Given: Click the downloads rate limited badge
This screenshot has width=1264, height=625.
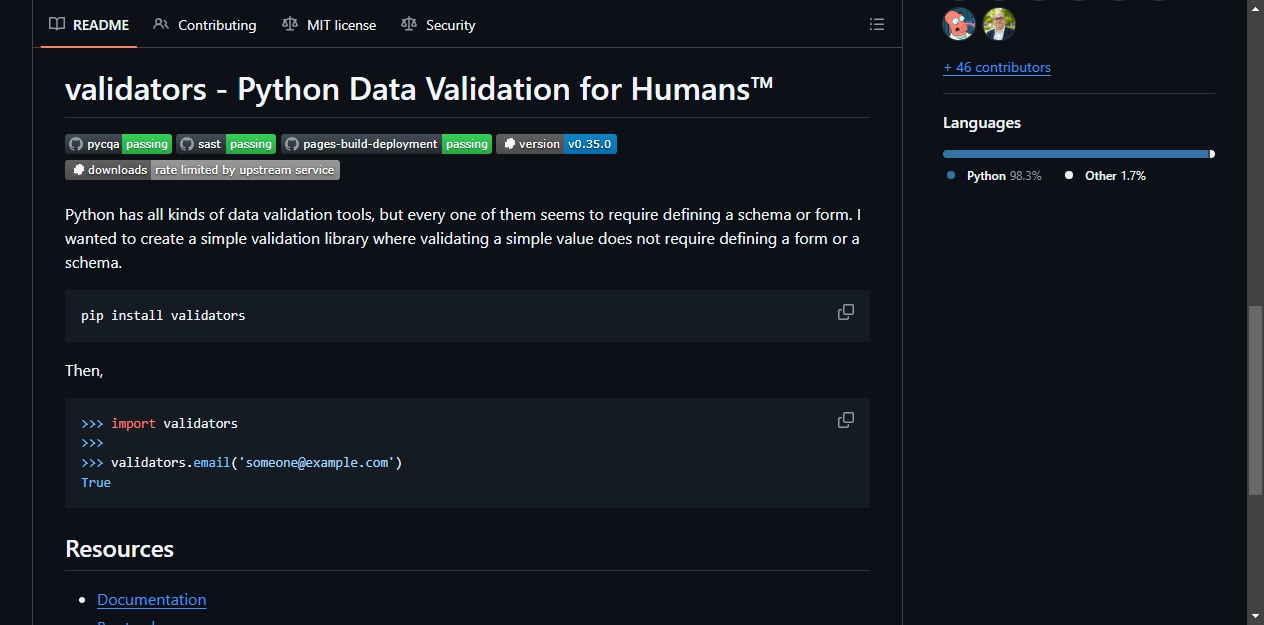Looking at the screenshot, I should 202,170.
